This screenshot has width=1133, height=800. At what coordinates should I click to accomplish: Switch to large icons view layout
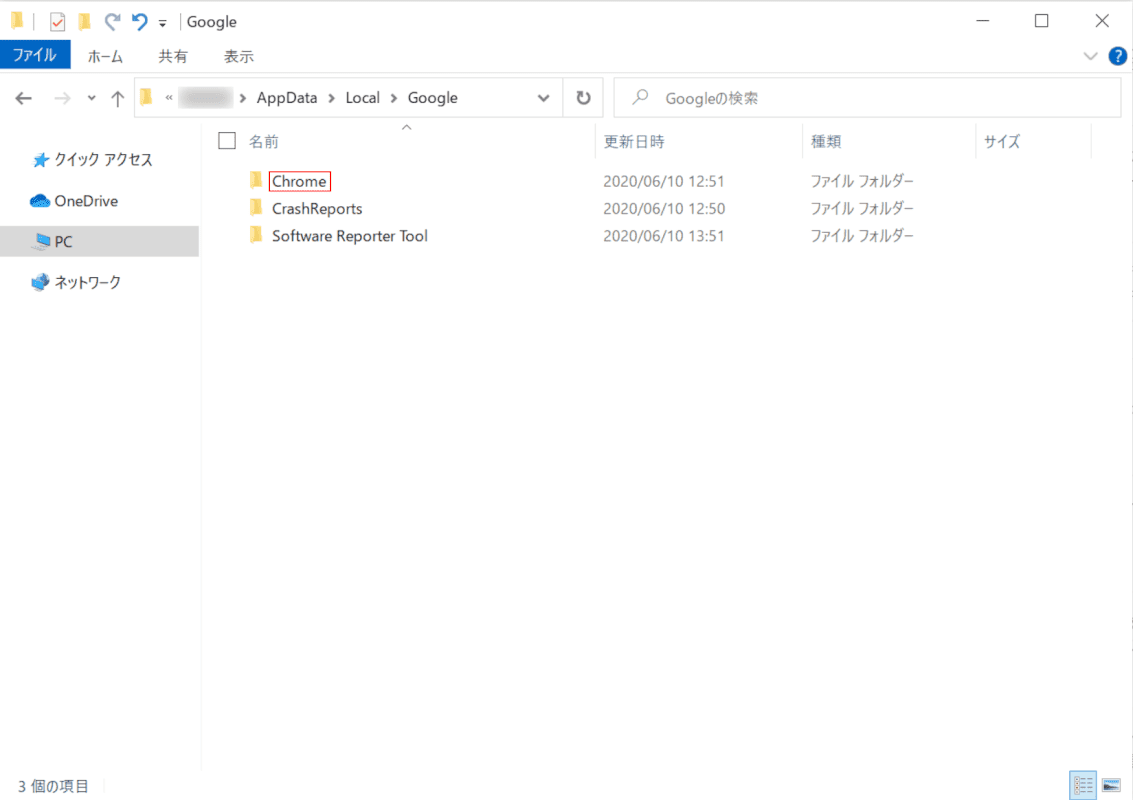pos(1111,785)
